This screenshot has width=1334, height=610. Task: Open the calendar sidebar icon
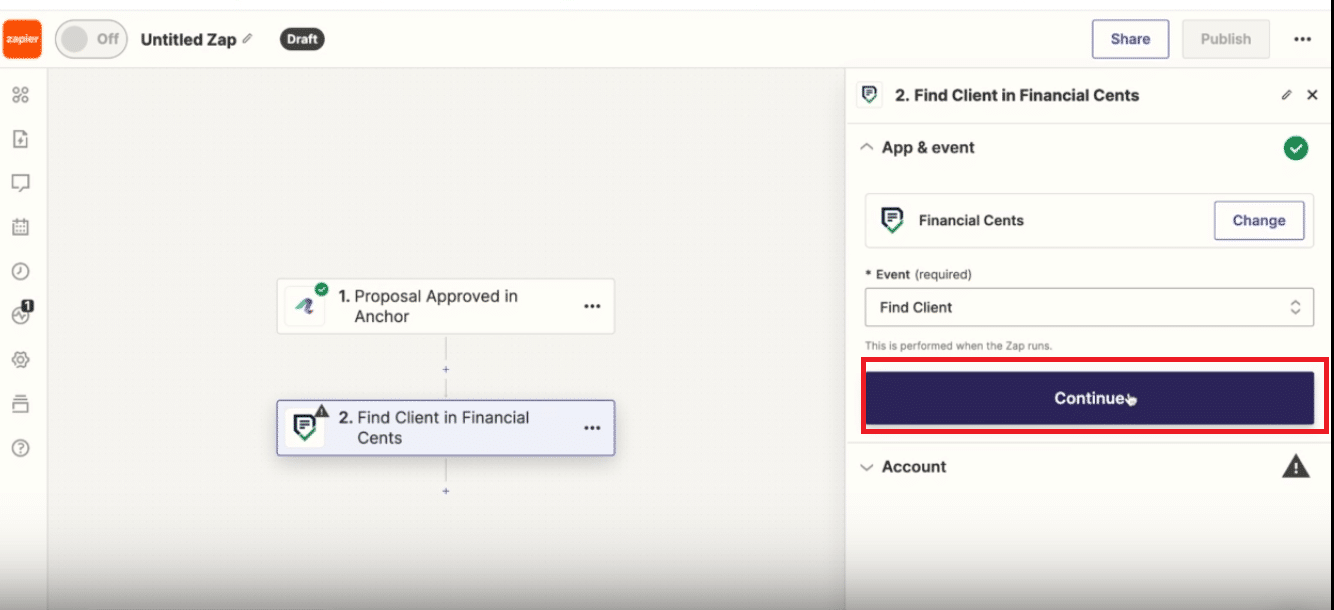[x=20, y=227]
